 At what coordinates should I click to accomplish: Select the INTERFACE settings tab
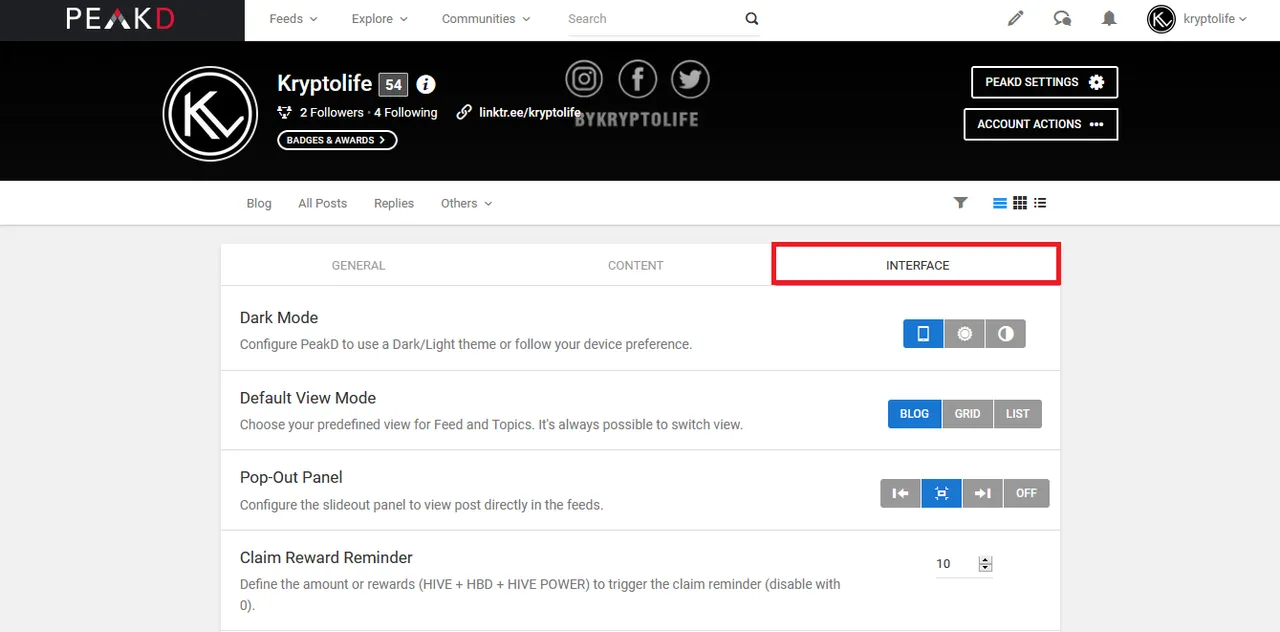click(x=917, y=265)
